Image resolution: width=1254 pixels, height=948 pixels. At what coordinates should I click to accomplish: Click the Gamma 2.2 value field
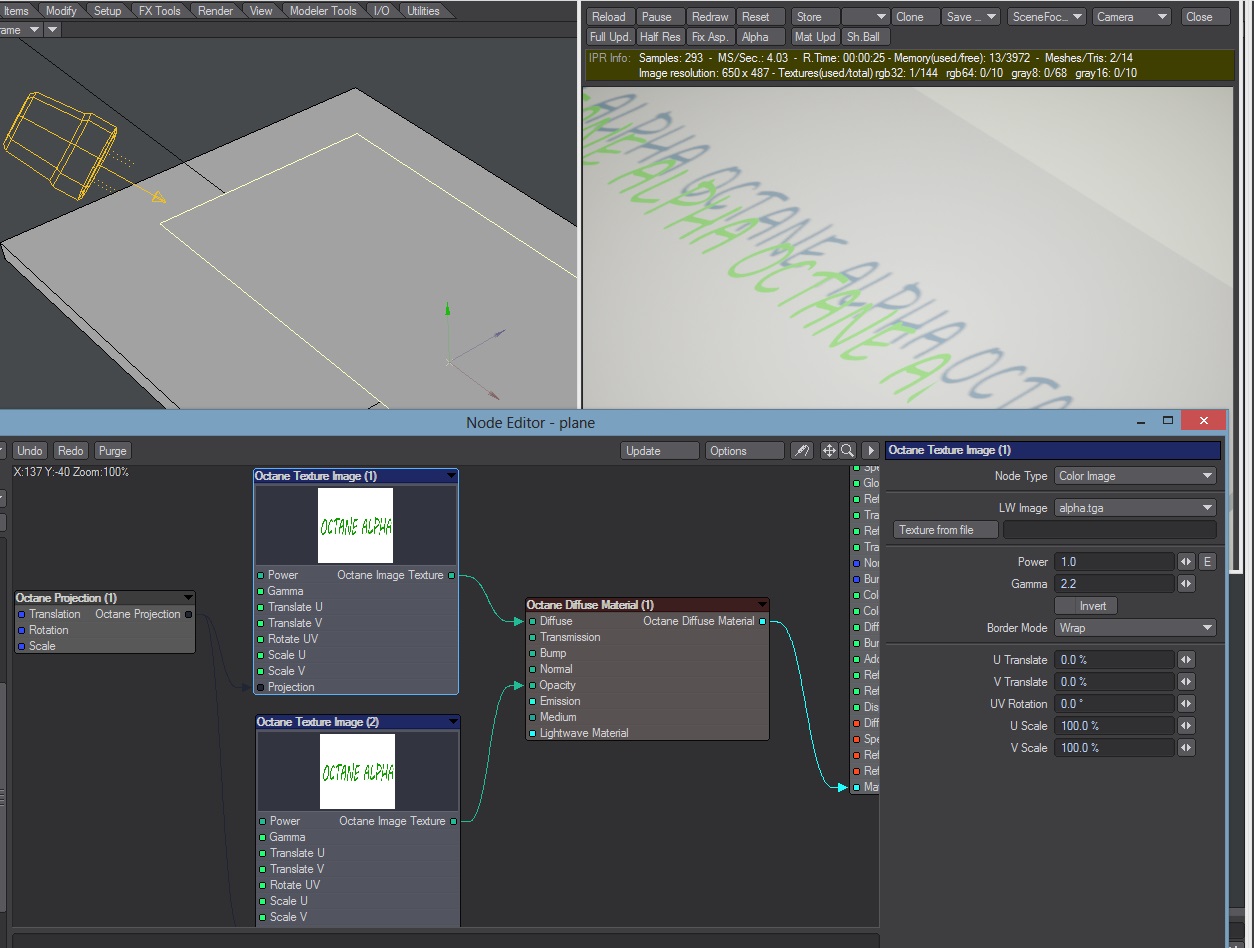(1114, 584)
